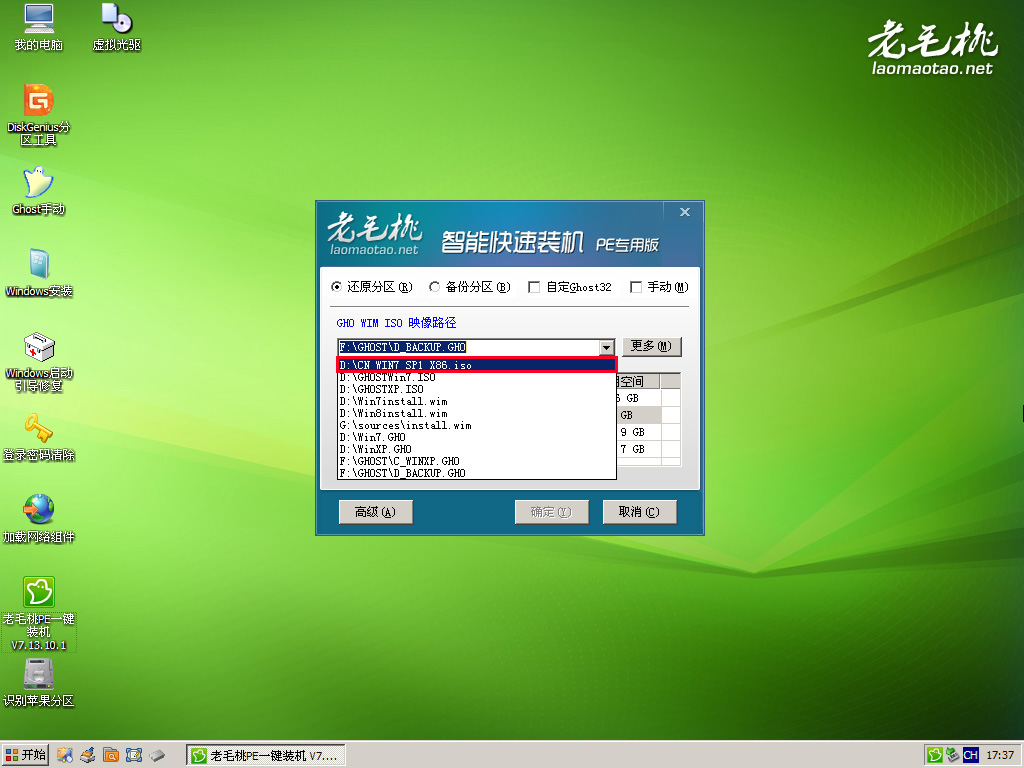Choose last F:\GHOST\D_BACKUP.GHO list entry
Screen dimensions: 1024x768
[477, 473]
